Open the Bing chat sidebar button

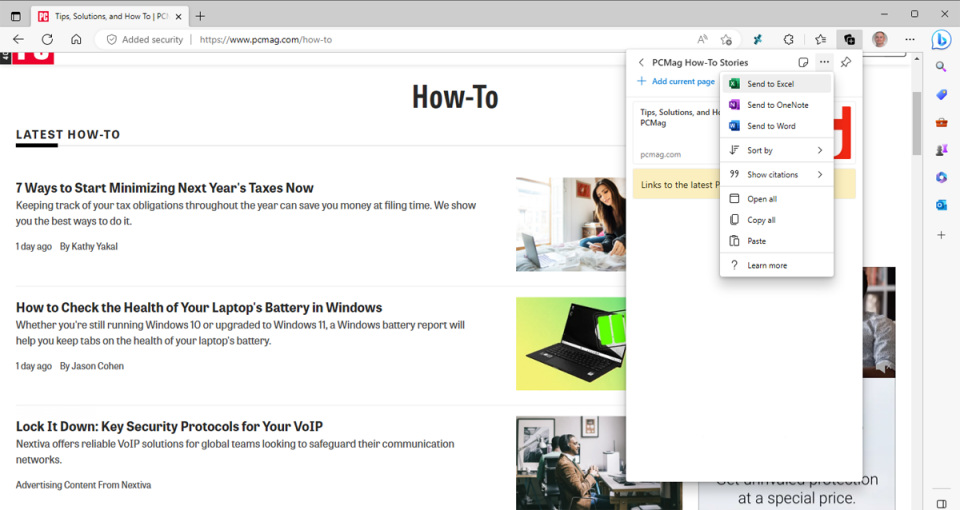(941, 40)
